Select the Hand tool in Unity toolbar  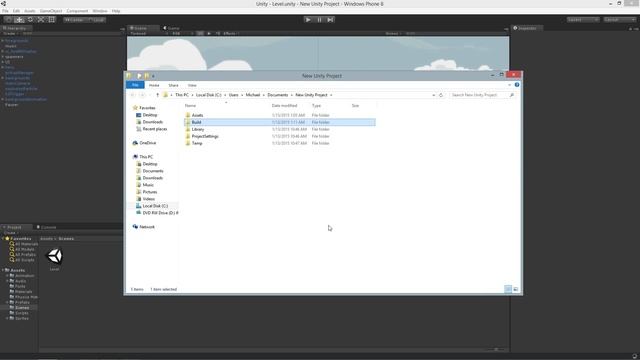tap(8, 20)
